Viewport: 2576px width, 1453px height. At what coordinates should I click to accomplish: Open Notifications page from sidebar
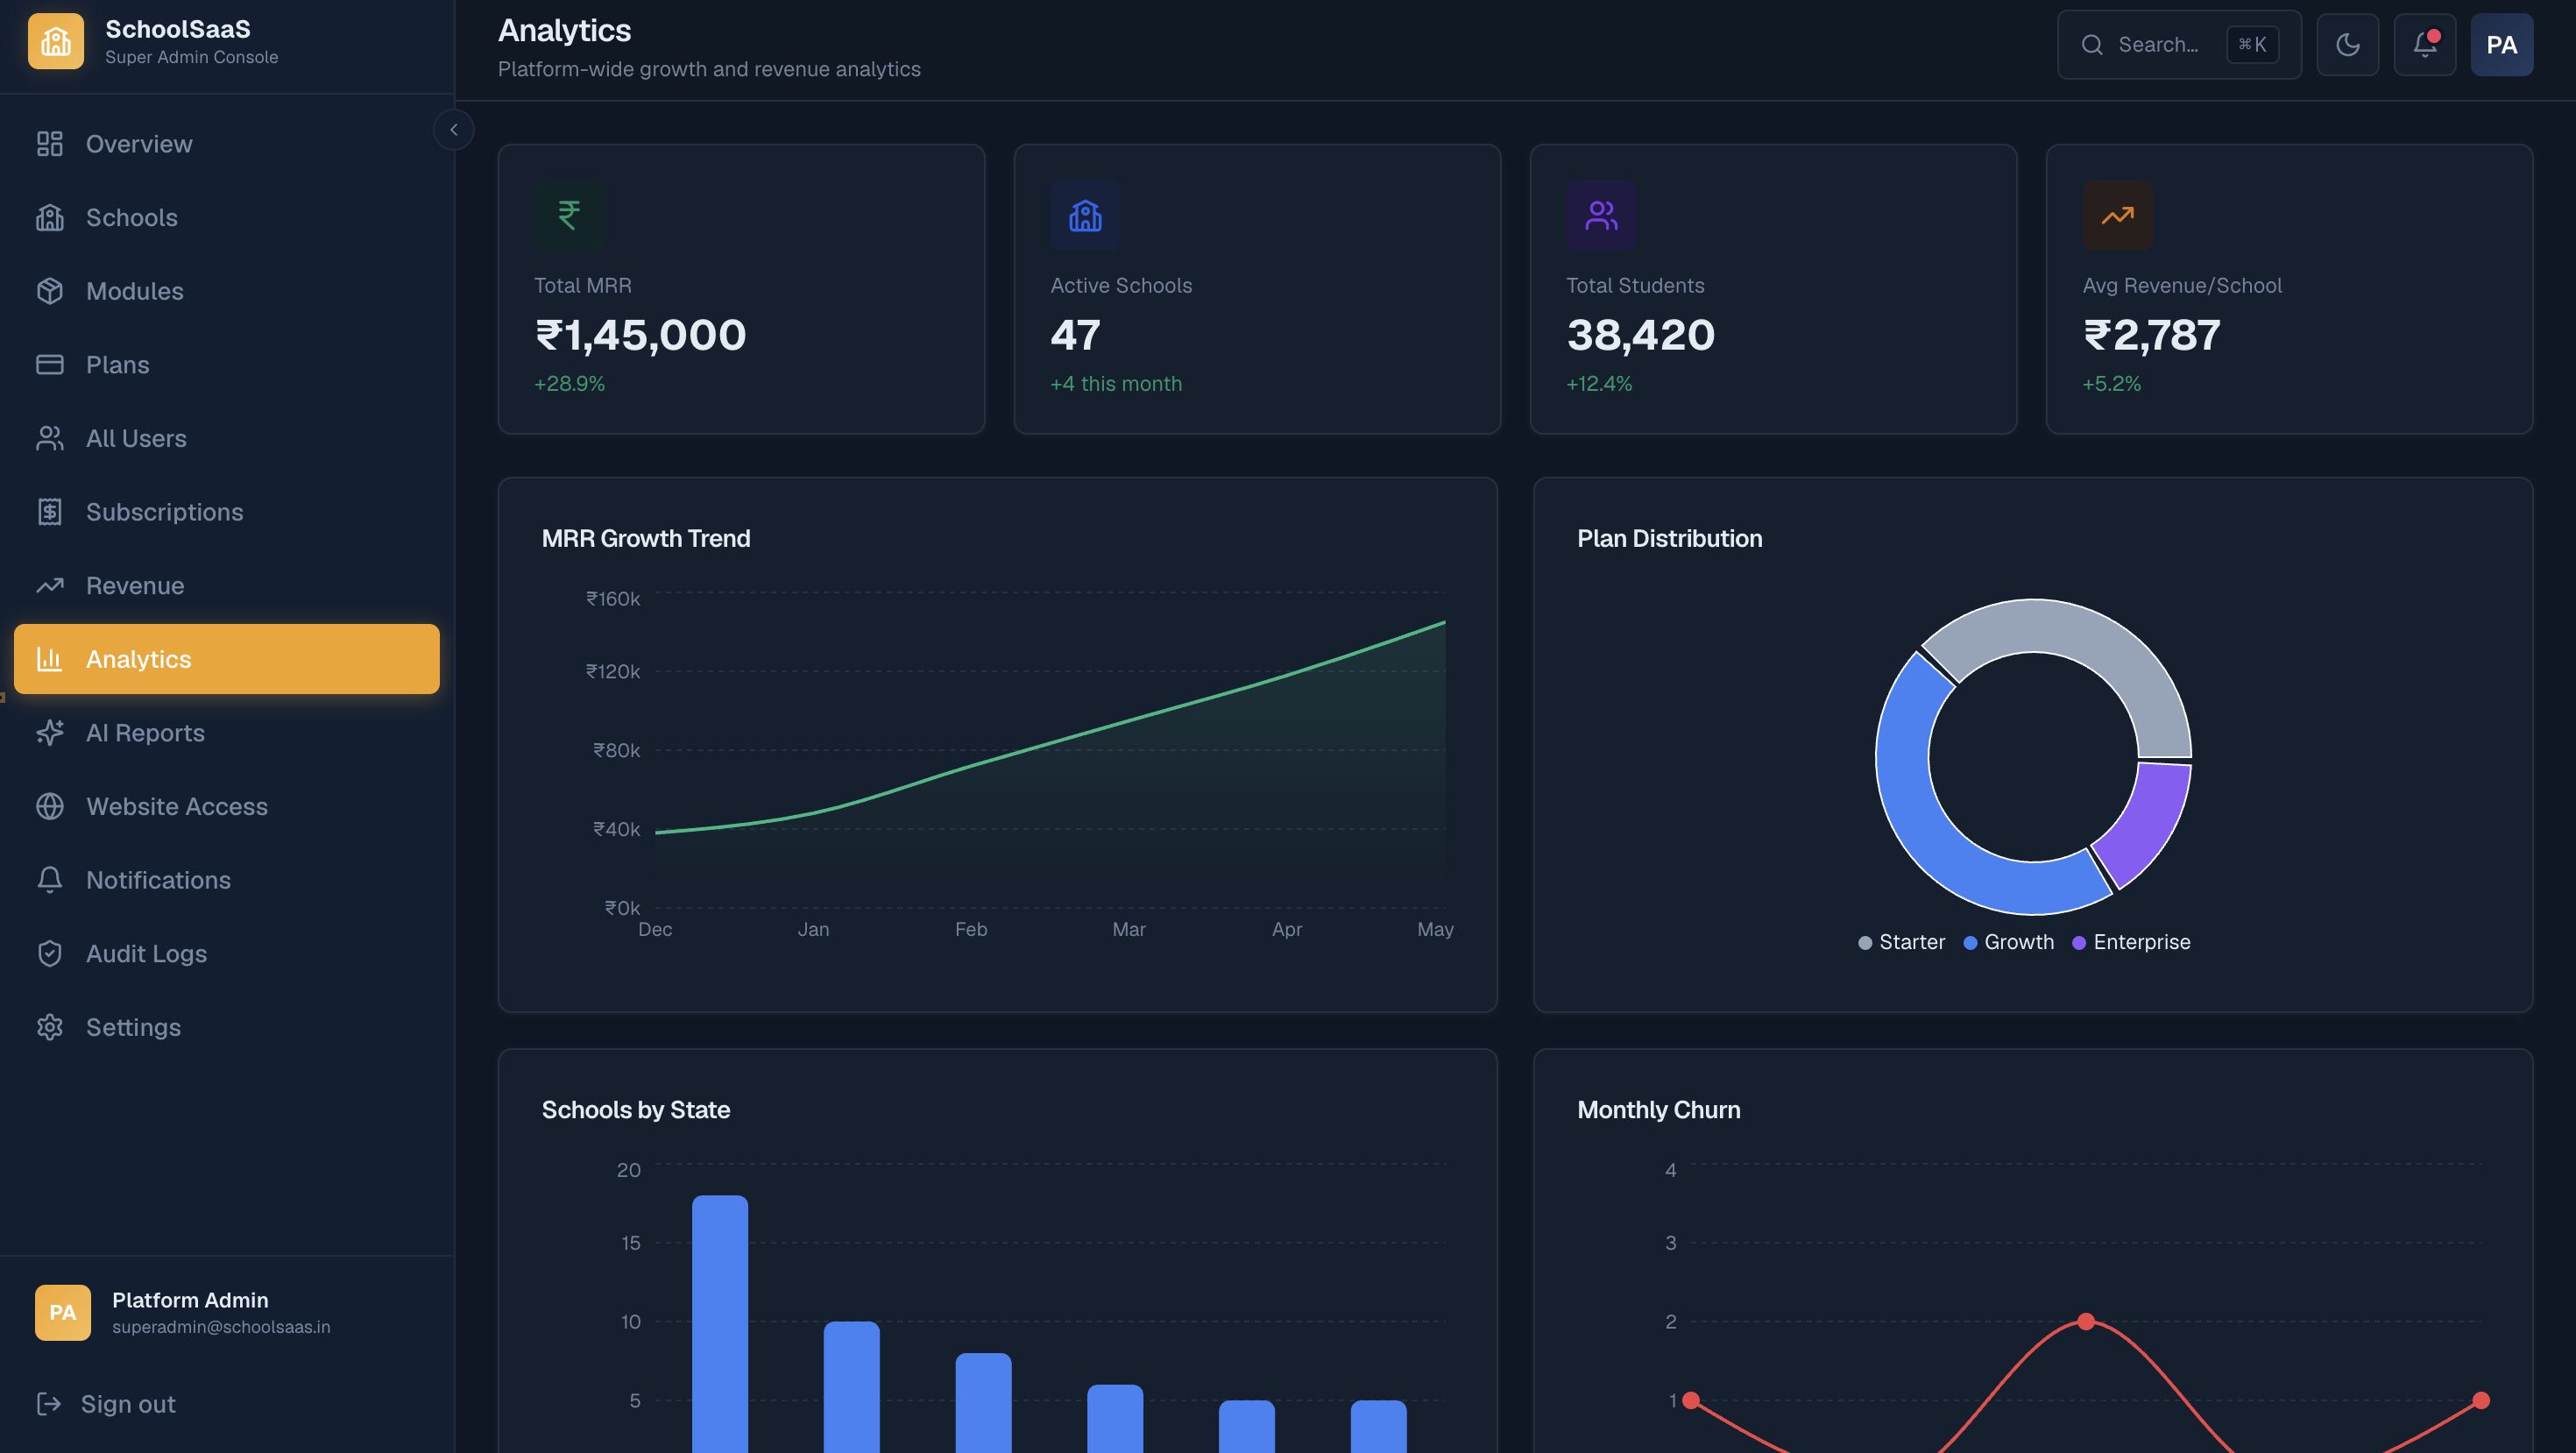[x=227, y=880]
